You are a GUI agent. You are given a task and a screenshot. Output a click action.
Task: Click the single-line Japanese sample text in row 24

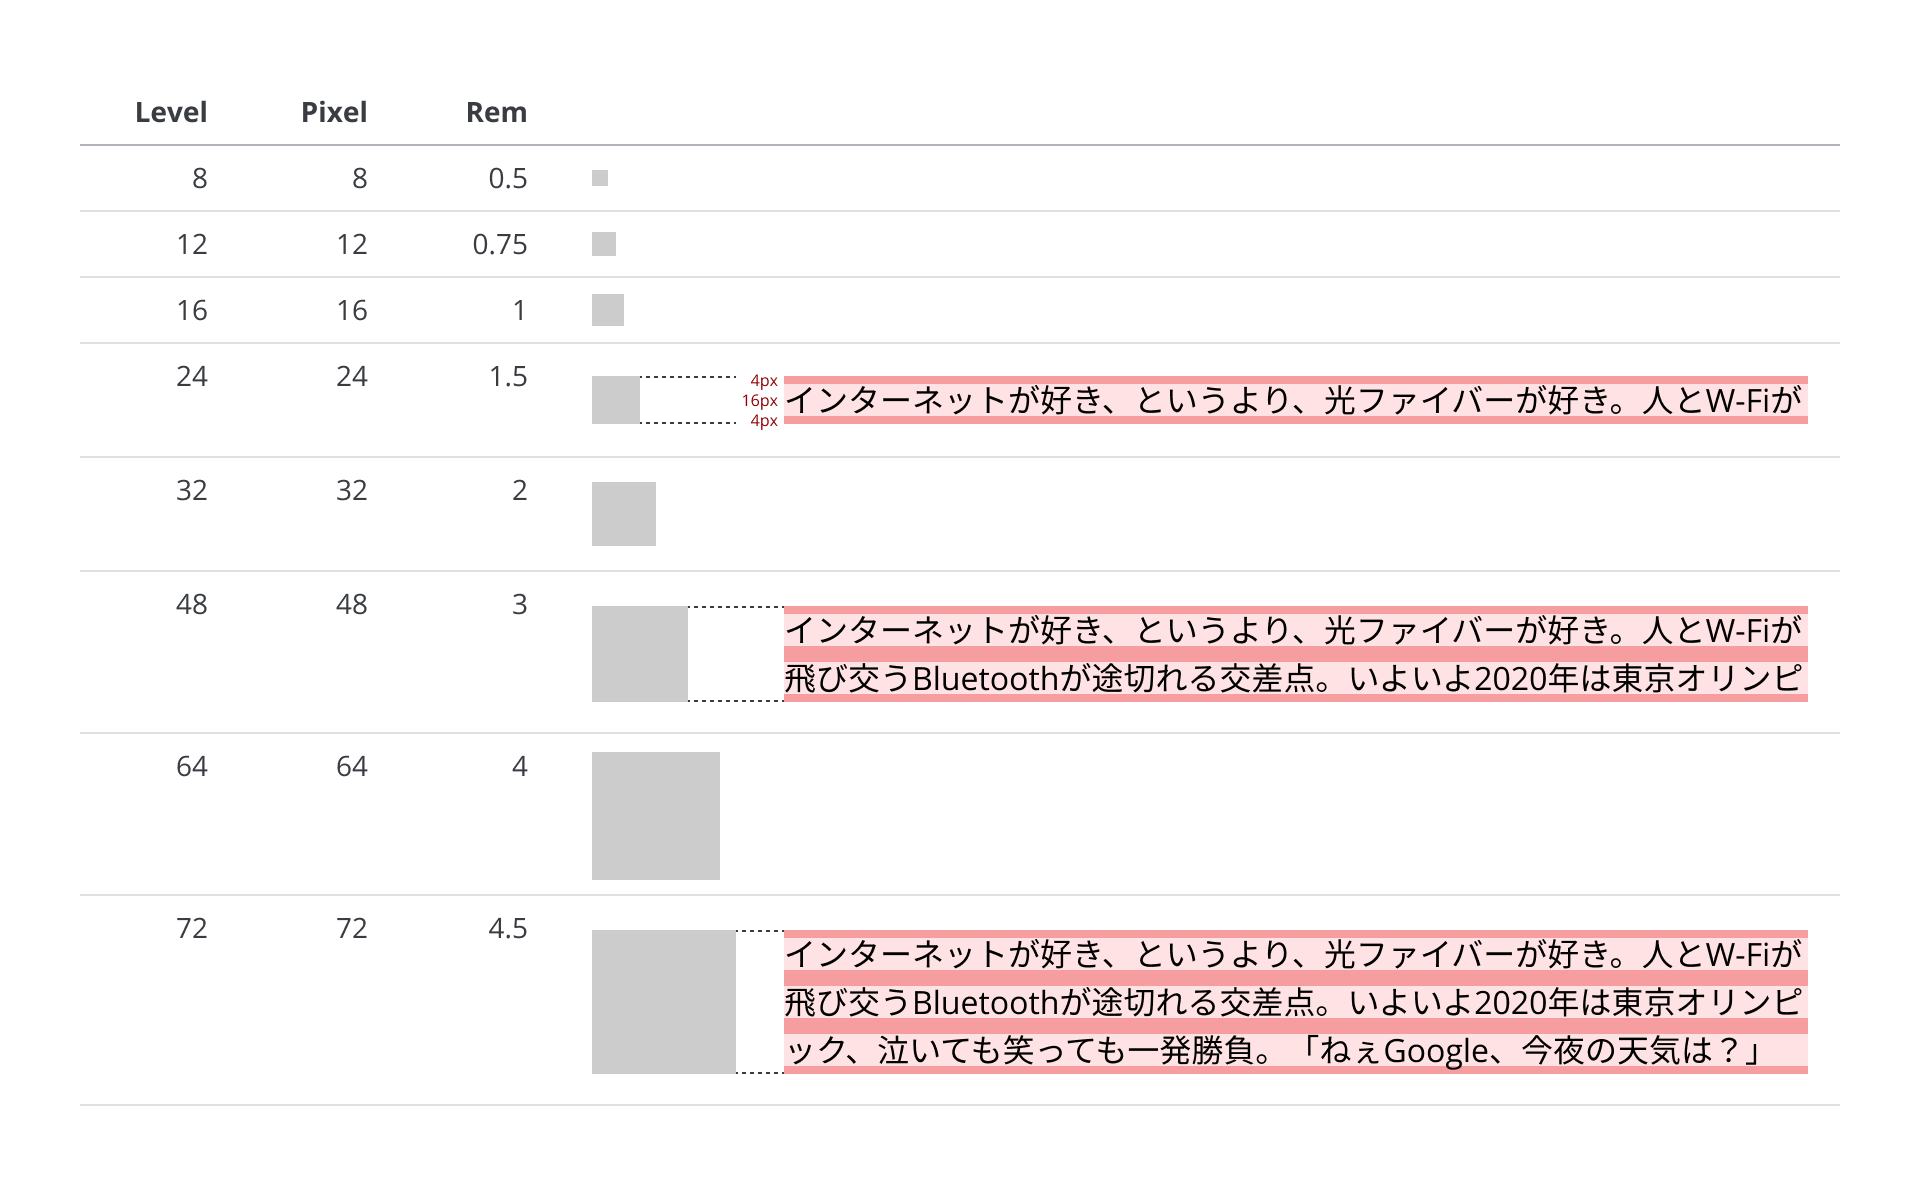pyautogui.click(x=1296, y=400)
